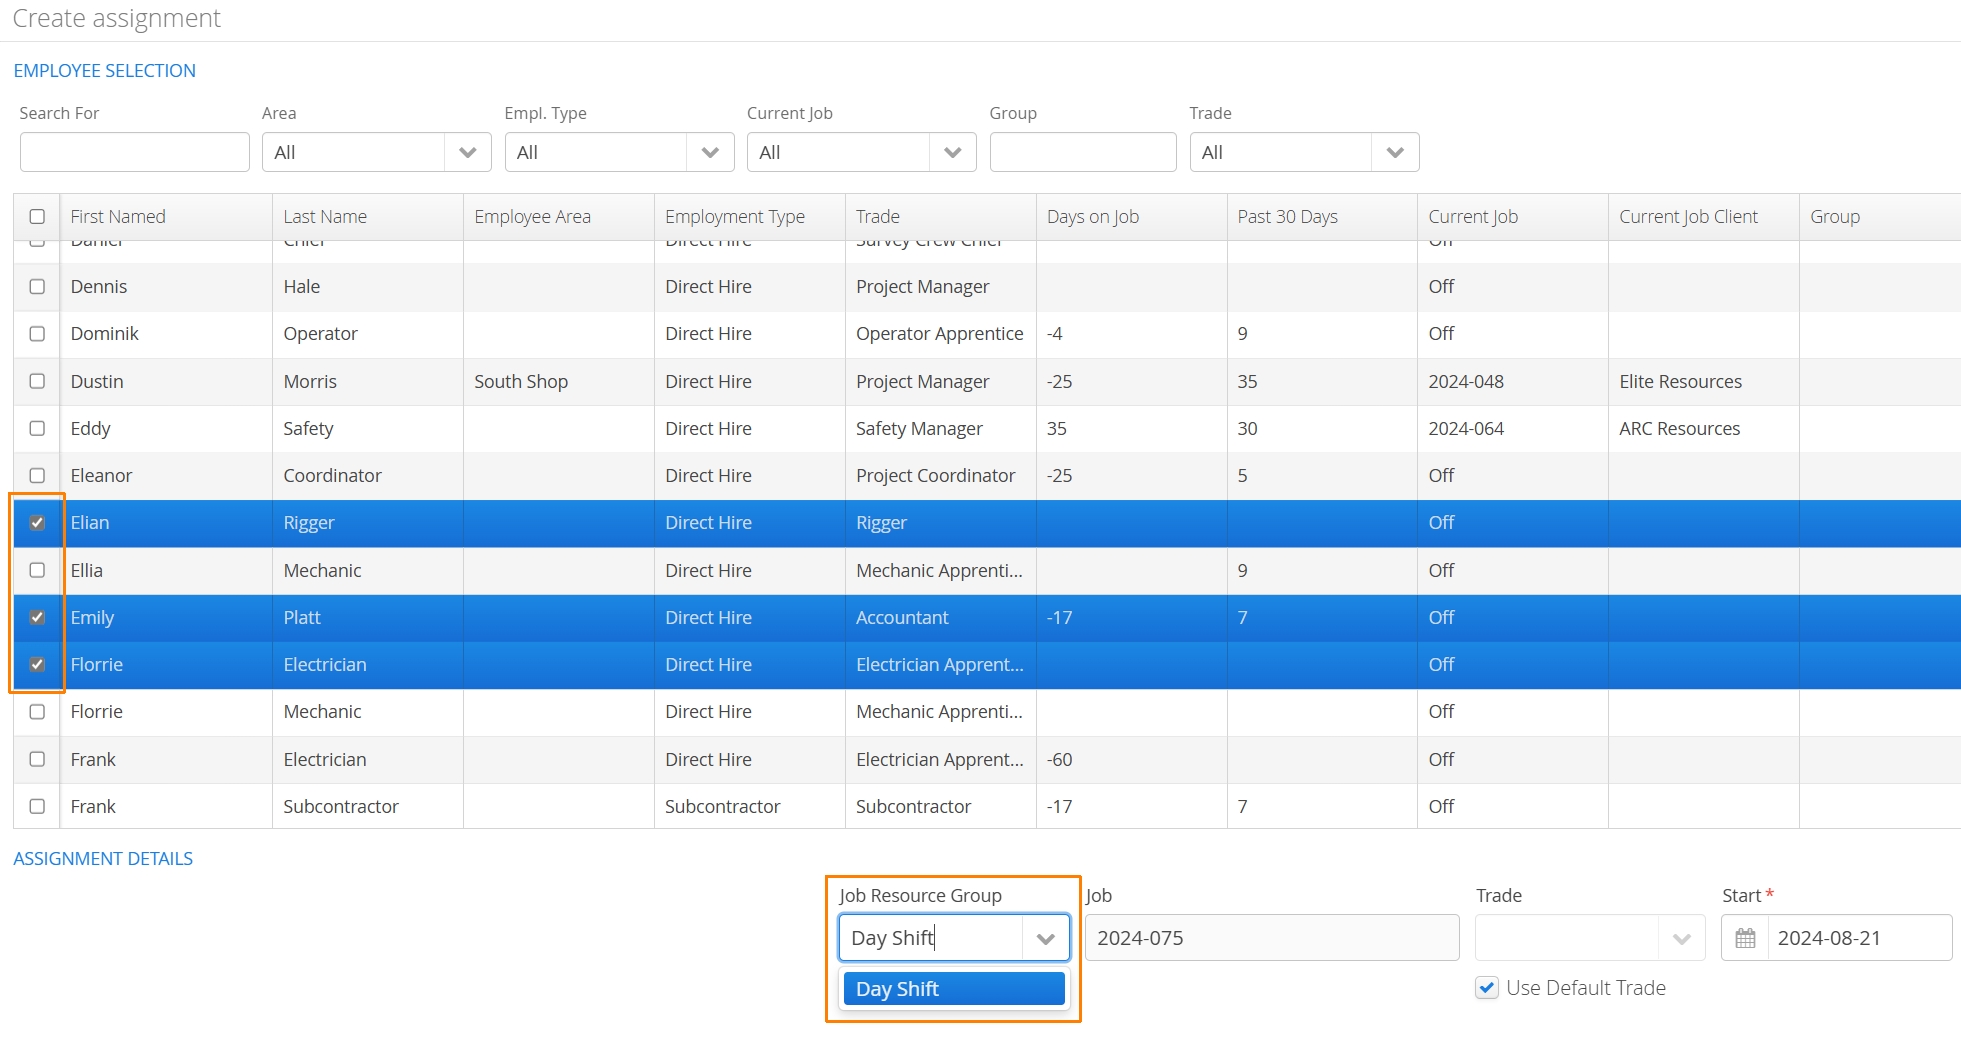Screen dimensions: 1961x1050
Task: Check the Eleanor Coordinator checkbox
Action: click(37, 476)
